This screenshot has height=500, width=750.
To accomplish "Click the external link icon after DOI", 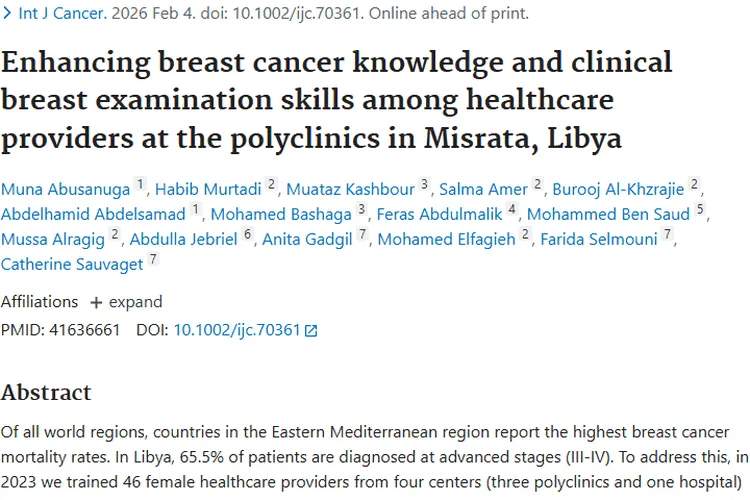I will coord(311,330).
